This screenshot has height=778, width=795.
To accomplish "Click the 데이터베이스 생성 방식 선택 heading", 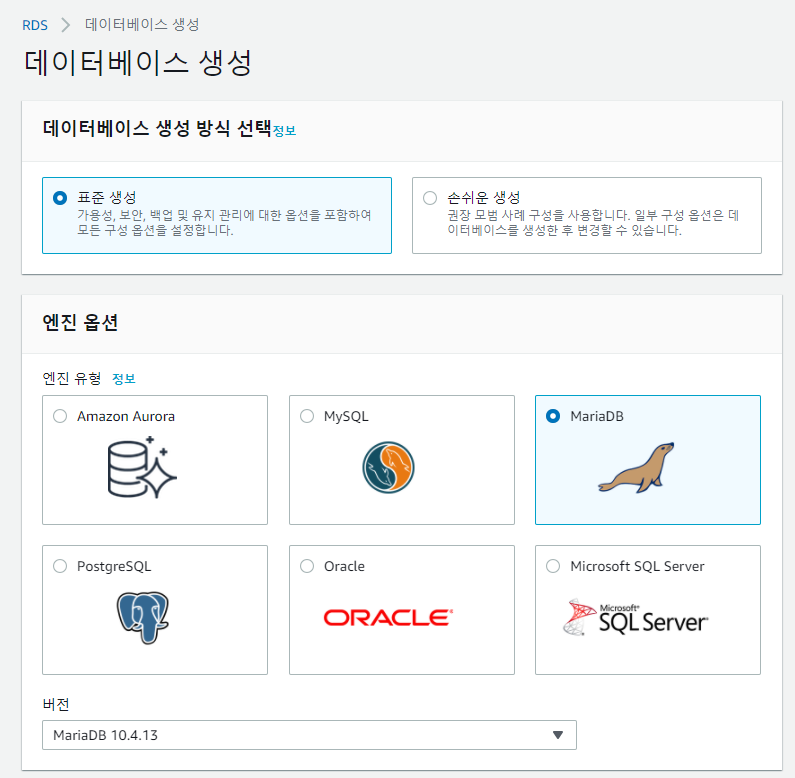I will click(157, 128).
